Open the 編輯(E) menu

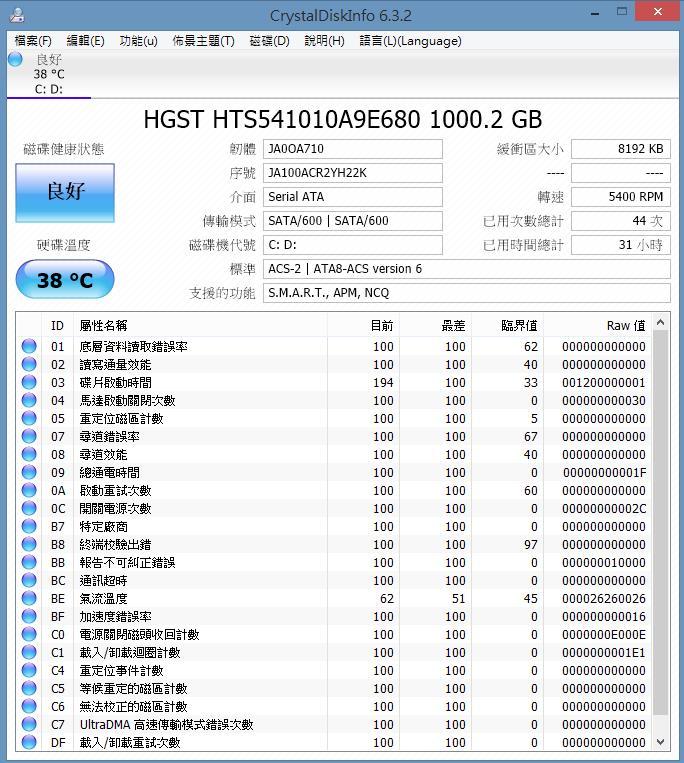(x=85, y=41)
